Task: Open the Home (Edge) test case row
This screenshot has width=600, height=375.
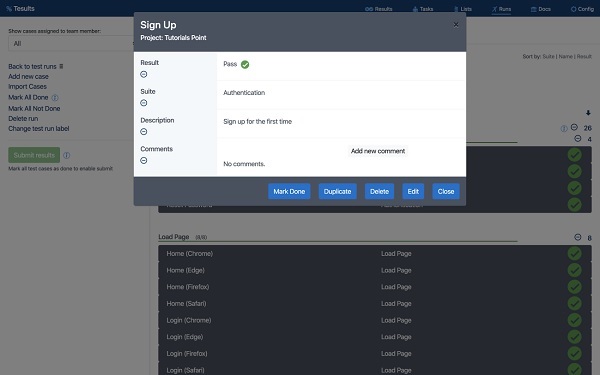Action: click(375, 270)
